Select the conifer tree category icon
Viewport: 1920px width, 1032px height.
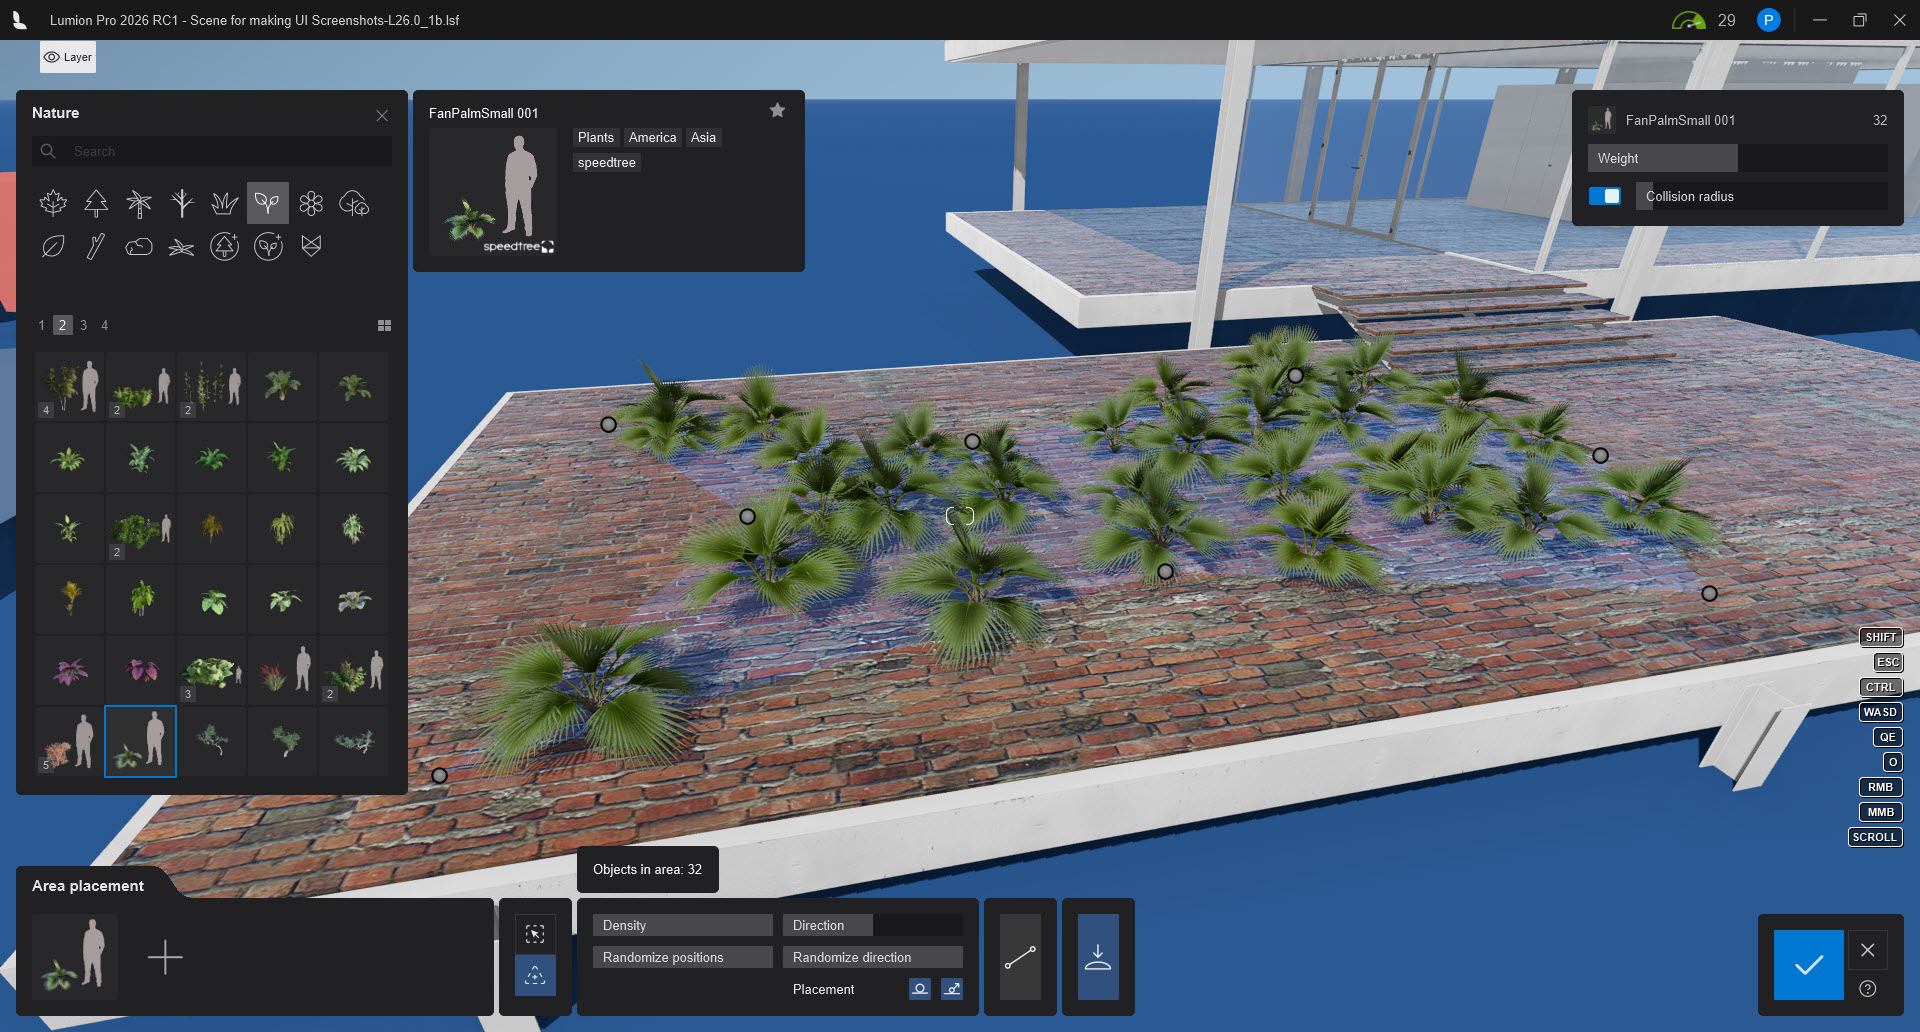pyautogui.click(x=96, y=204)
